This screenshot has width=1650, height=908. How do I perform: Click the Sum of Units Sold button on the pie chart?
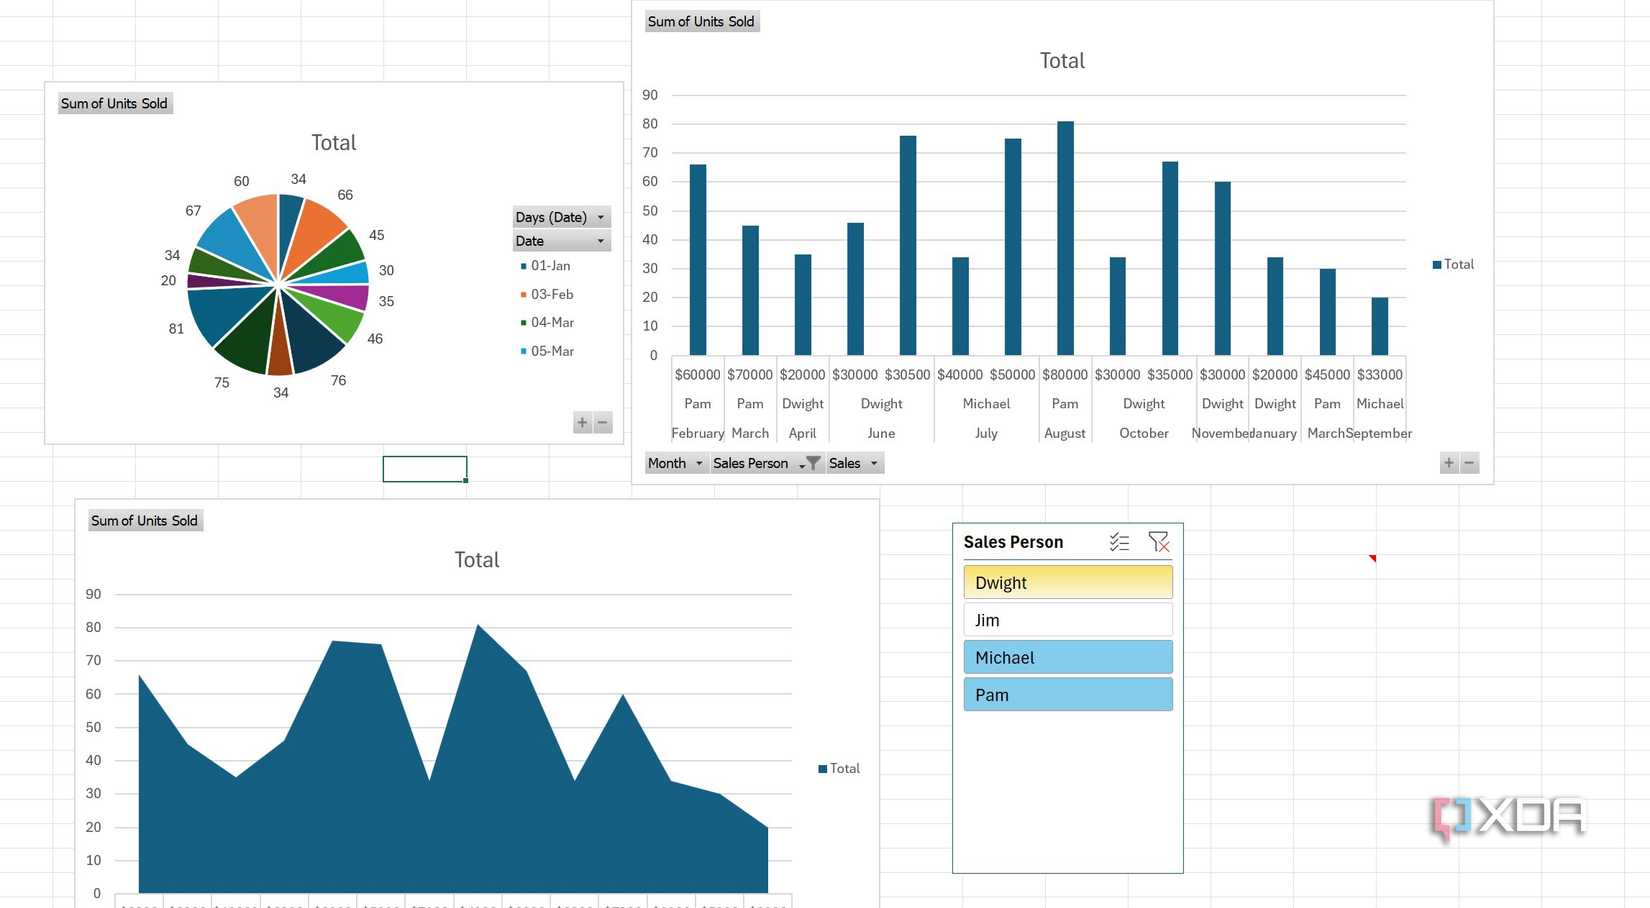(x=115, y=103)
